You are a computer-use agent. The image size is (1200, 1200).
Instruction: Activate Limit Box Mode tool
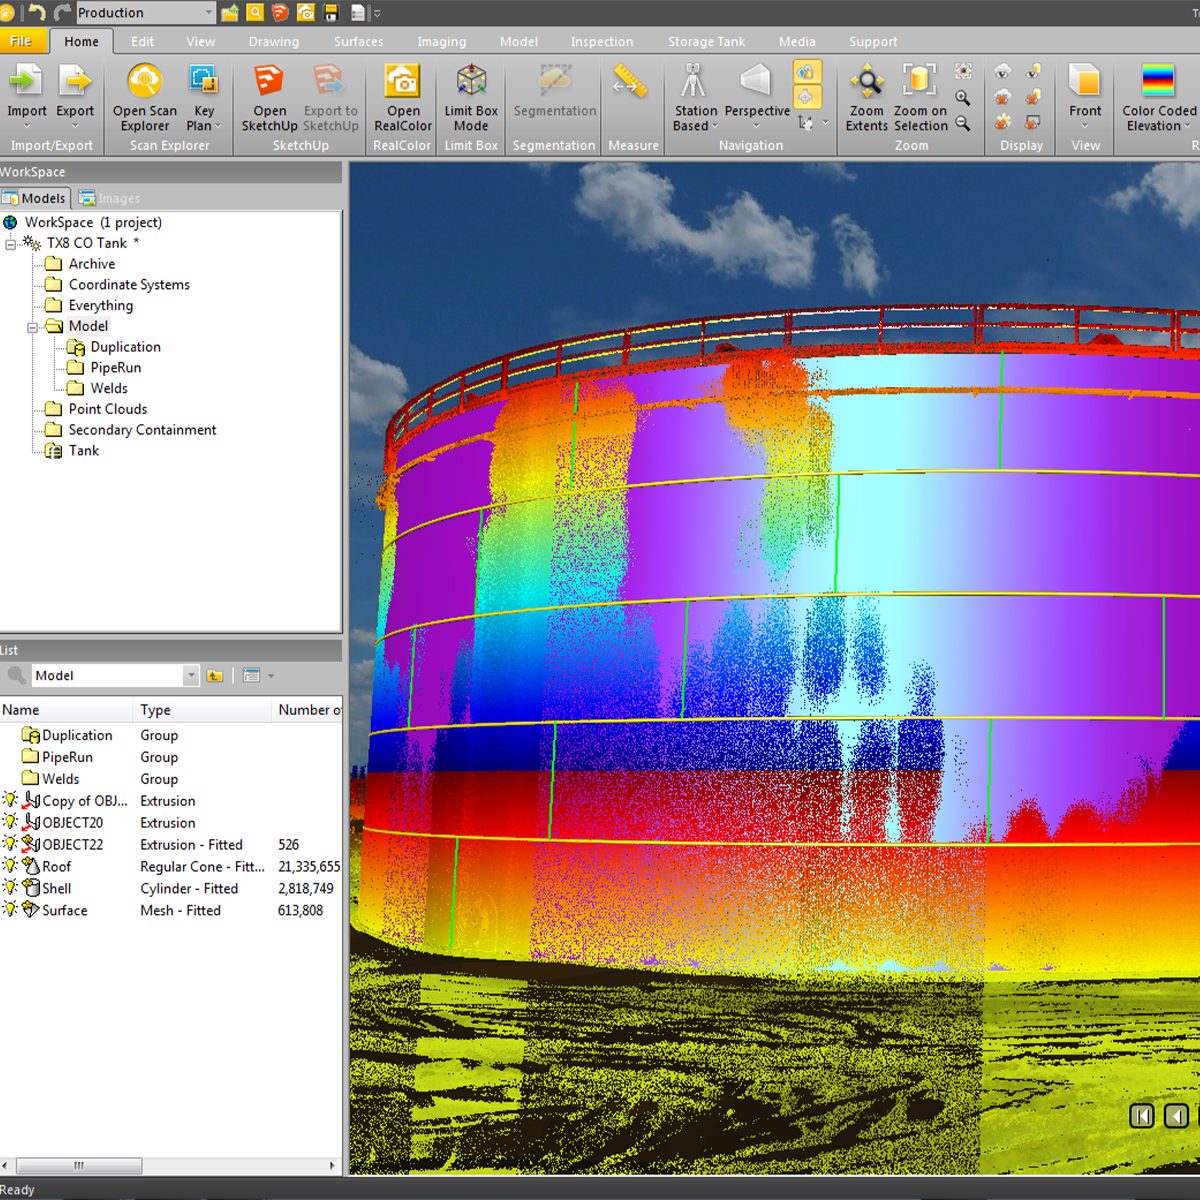471,82
